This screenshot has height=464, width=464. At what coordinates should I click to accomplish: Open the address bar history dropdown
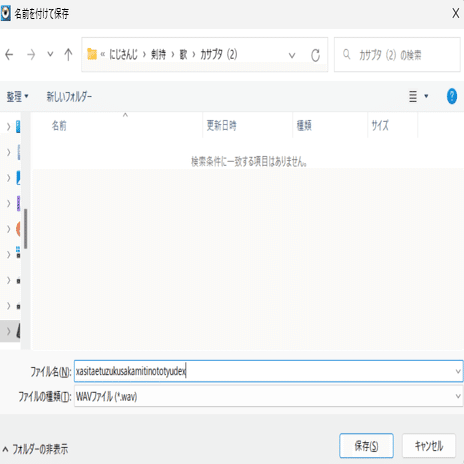click(292, 55)
